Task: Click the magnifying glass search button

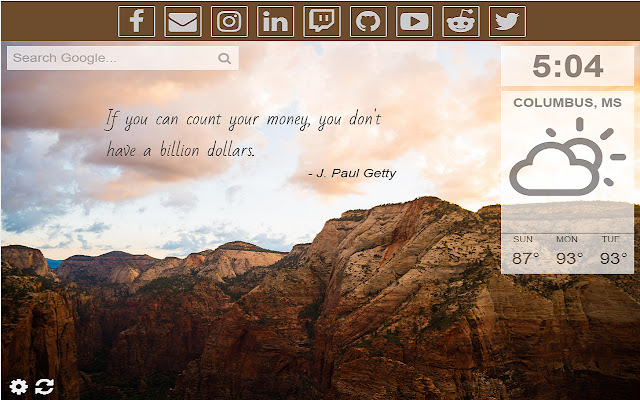Action: [224, 58]
